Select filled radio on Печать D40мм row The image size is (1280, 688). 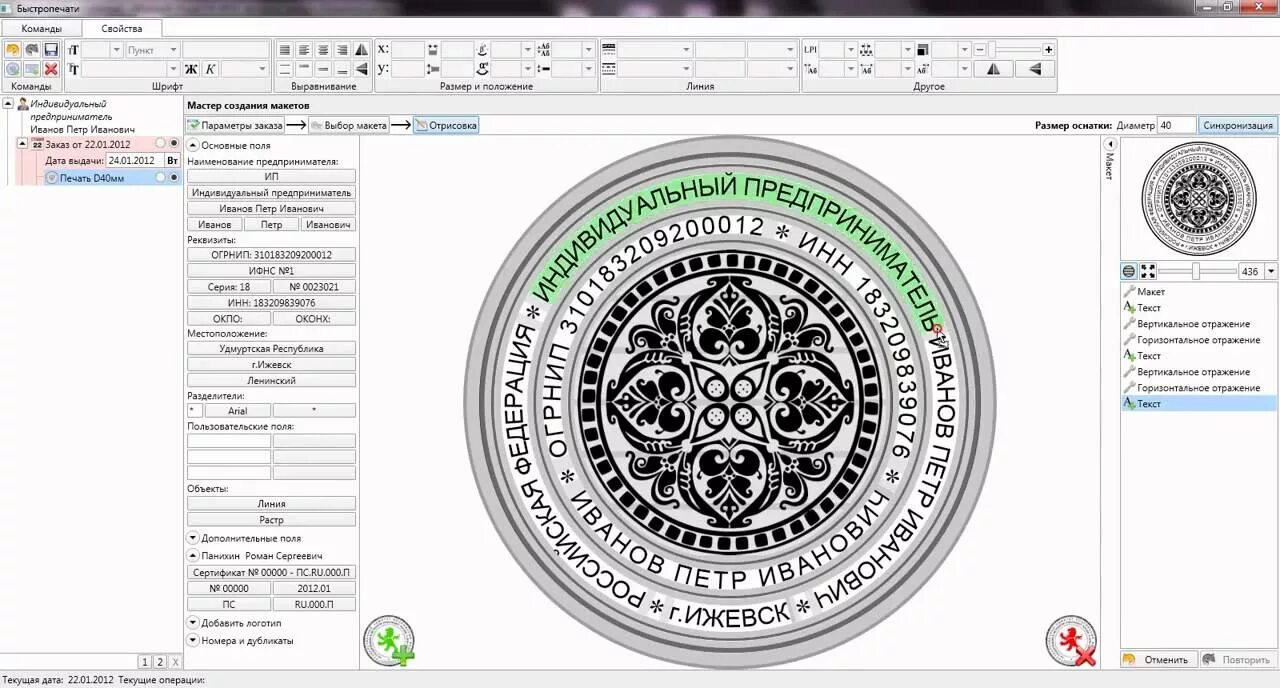click(x=174, y=177)
